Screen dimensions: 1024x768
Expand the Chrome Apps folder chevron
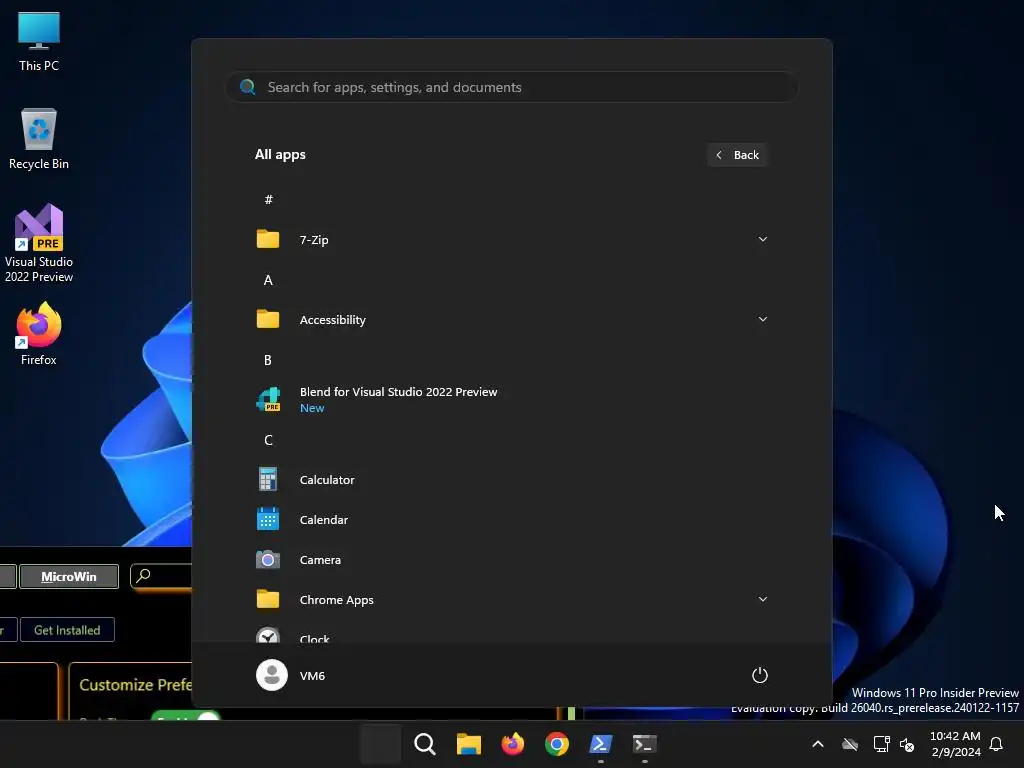[762, 599]
